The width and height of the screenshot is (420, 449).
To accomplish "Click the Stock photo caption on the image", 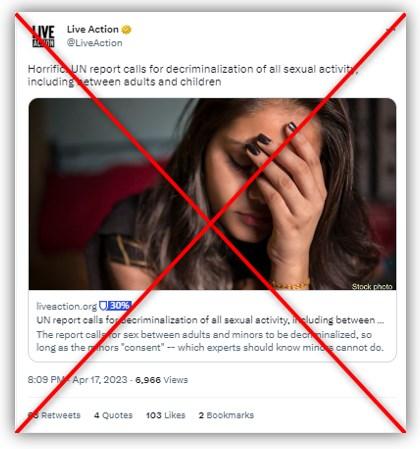I will 372,286.
